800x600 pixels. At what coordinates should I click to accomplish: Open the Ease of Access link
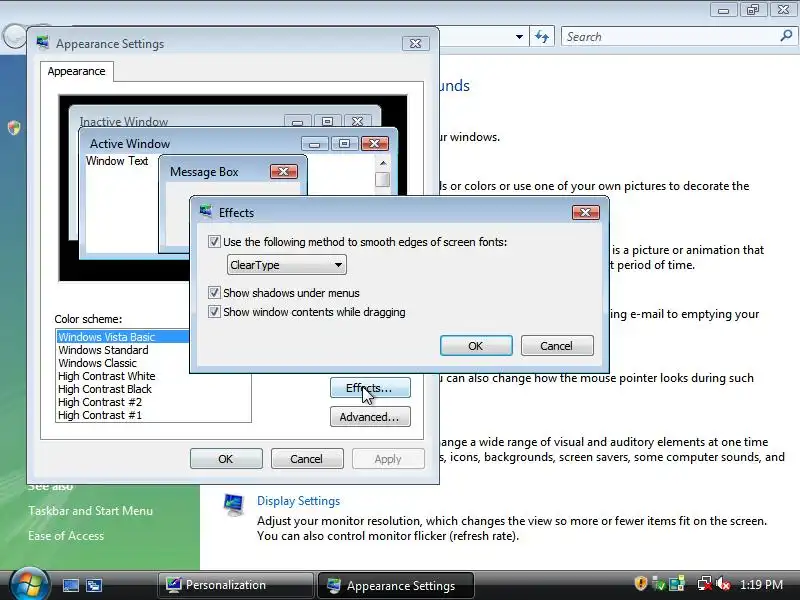[x=66, y=536]
